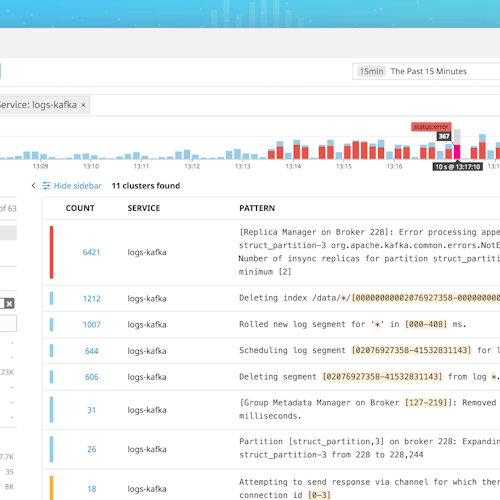This screenshot has width=500, height=500.
Task: Click the 10 s @ 13:17:10 timestamp tooltip
Action: [x=458, y=167]
